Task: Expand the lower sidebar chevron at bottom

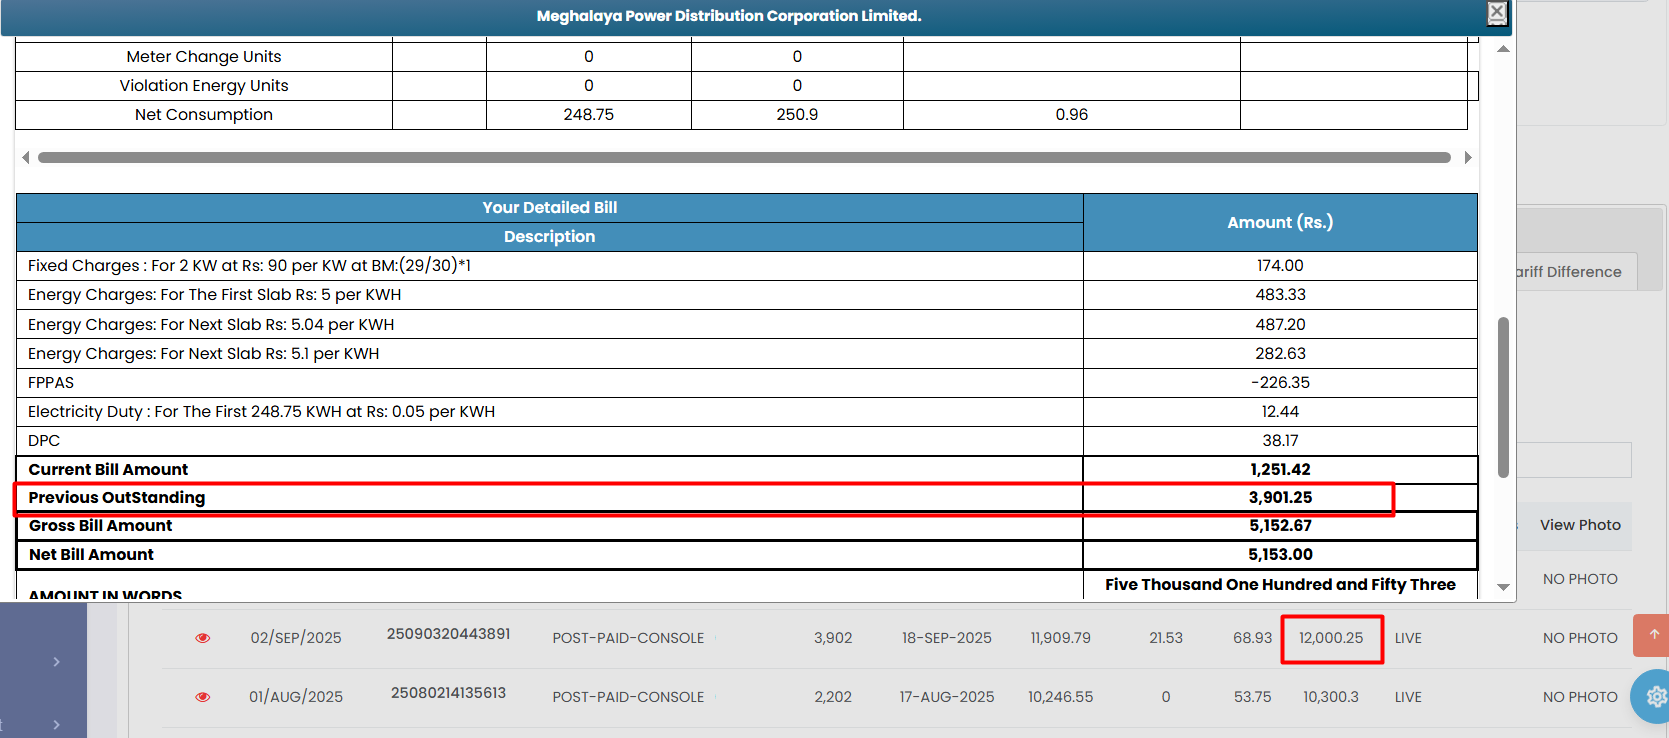Action: point(56,725)
